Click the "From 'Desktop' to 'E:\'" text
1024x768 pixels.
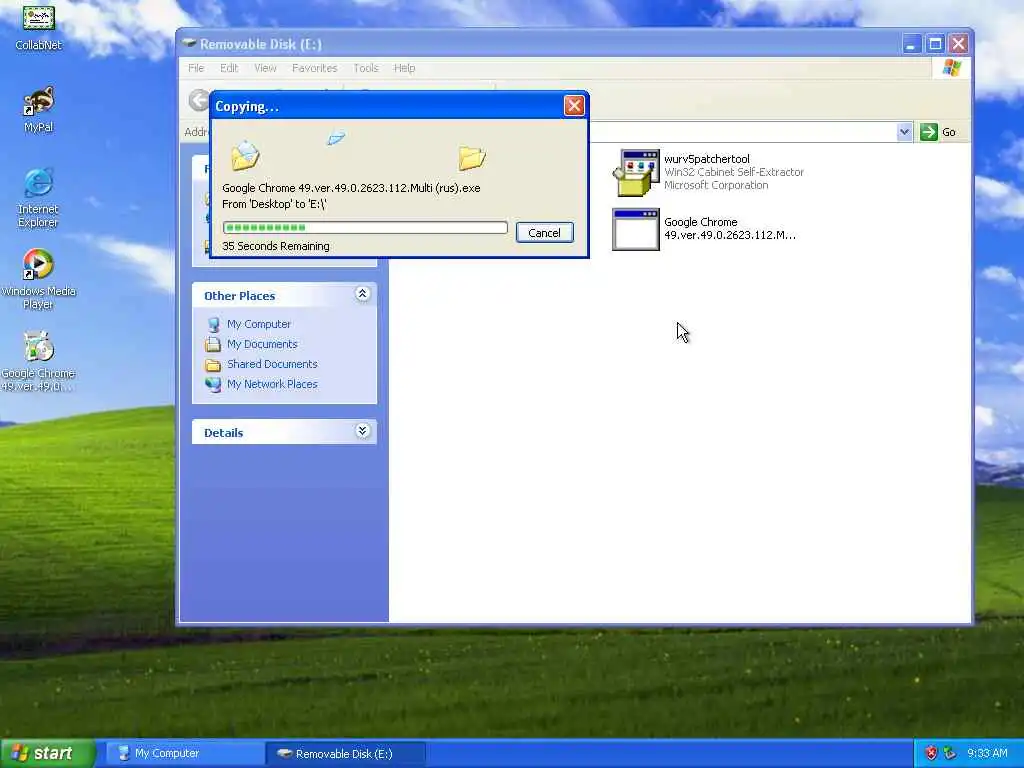coord(274,204)
